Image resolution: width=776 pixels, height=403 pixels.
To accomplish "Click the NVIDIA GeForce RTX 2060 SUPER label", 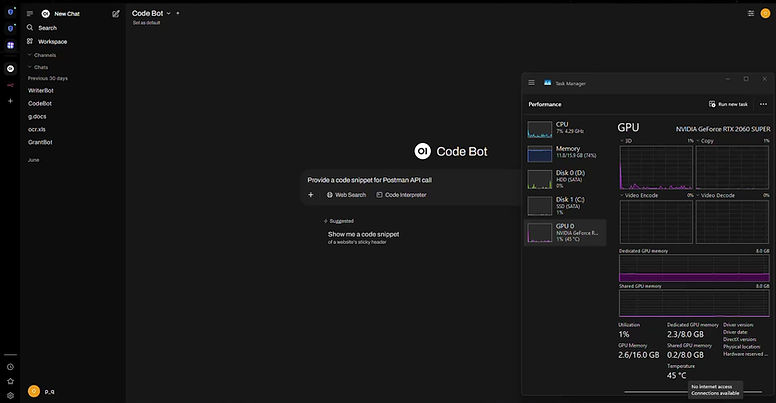I will (x=723, y=129).
